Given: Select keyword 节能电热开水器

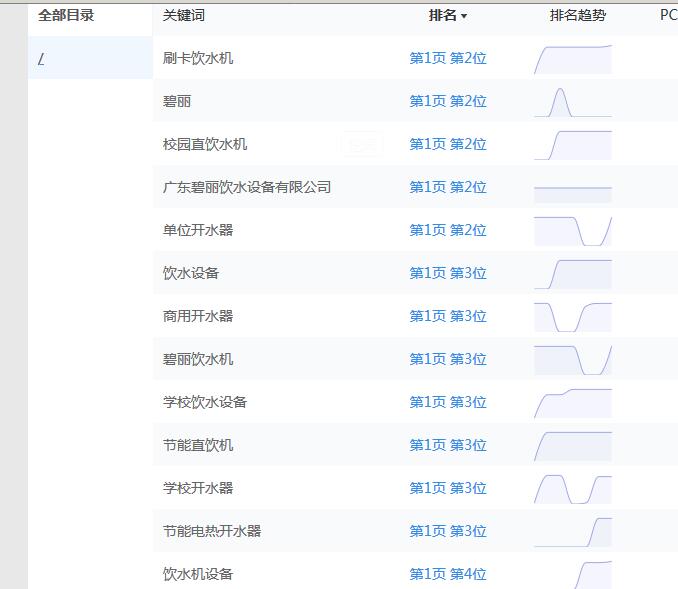Looking at the screenshot, I should click(212, 531).
